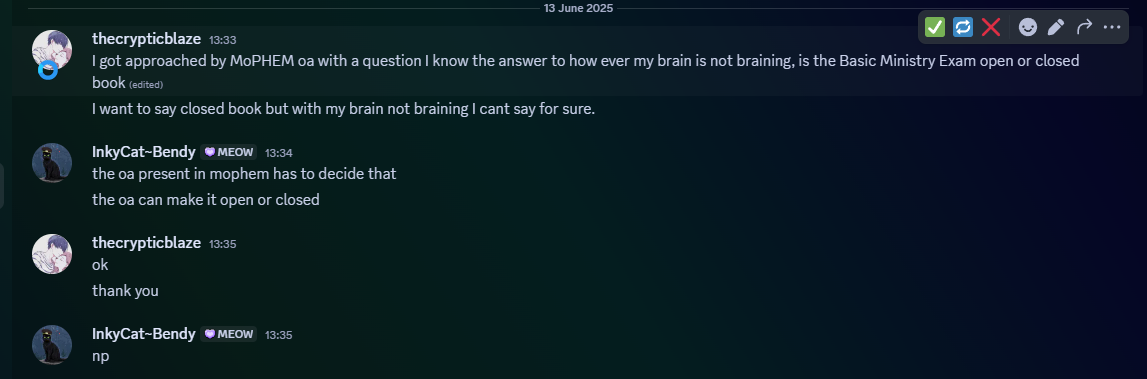Add the blue repeat arrows reaction
This screenshot has width=1147, height=379.
tap(963, 27)
